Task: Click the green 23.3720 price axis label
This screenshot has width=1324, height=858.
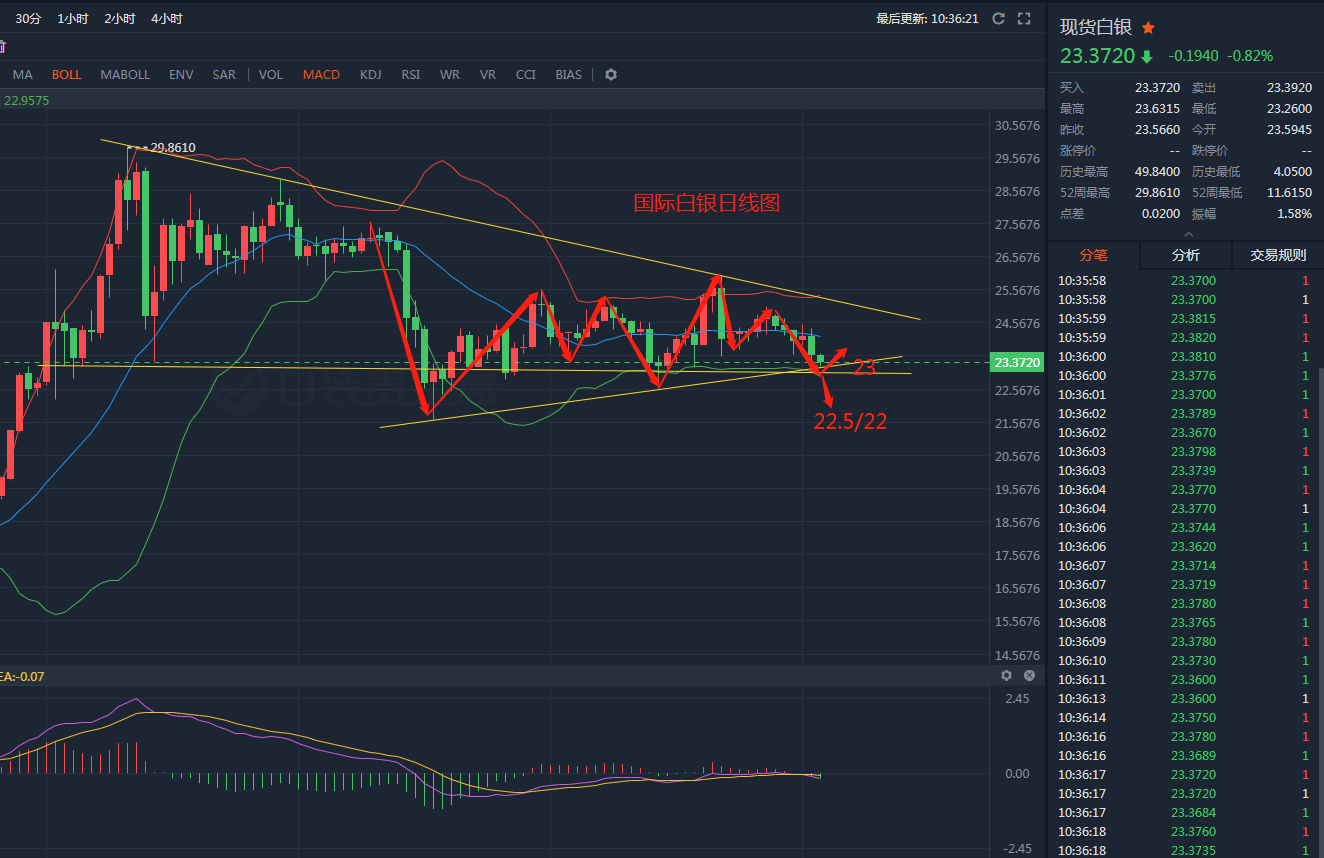Action: click(1017, 362)
